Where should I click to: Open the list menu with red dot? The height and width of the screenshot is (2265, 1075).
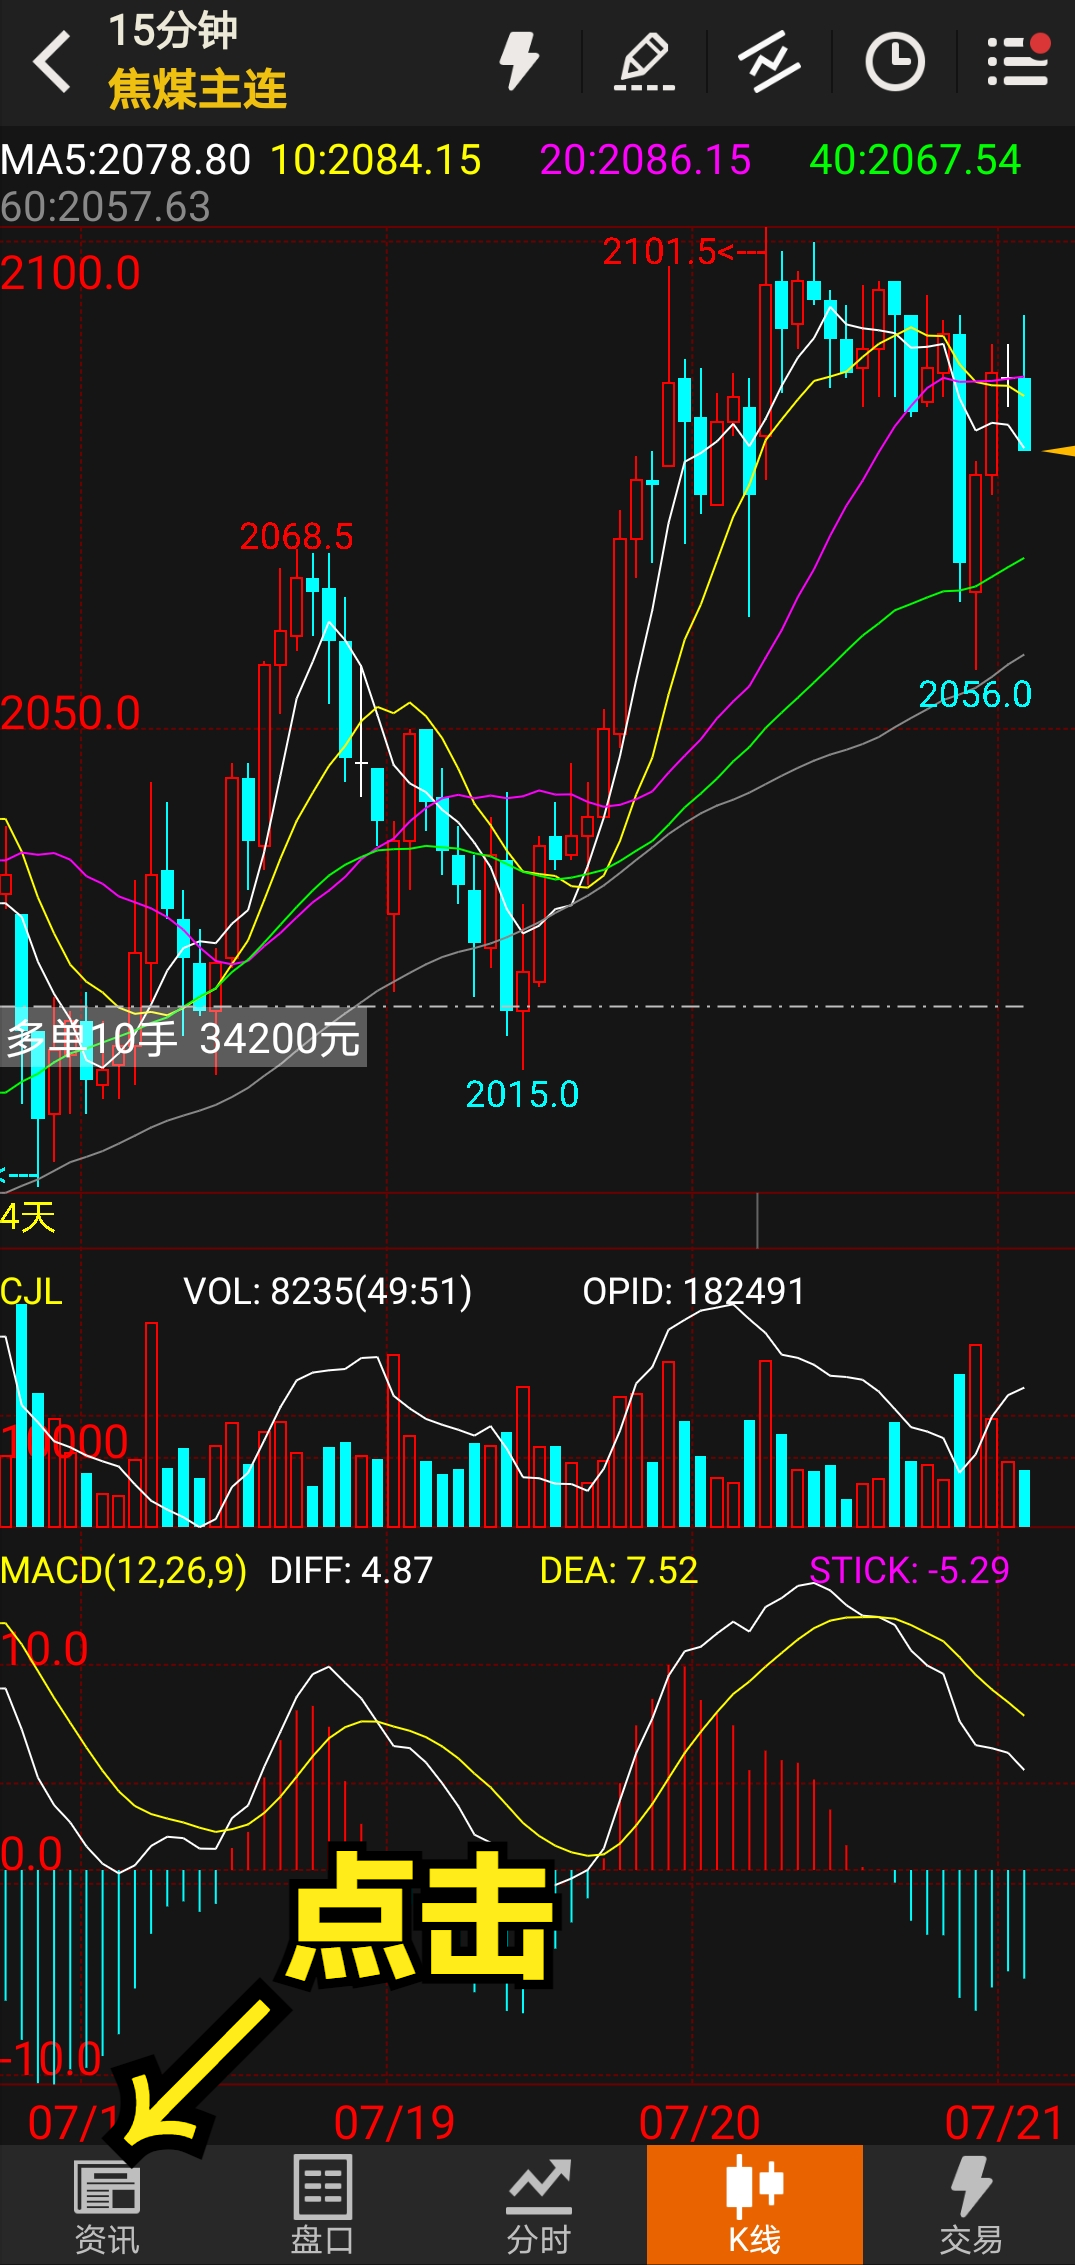(1018, 62)
